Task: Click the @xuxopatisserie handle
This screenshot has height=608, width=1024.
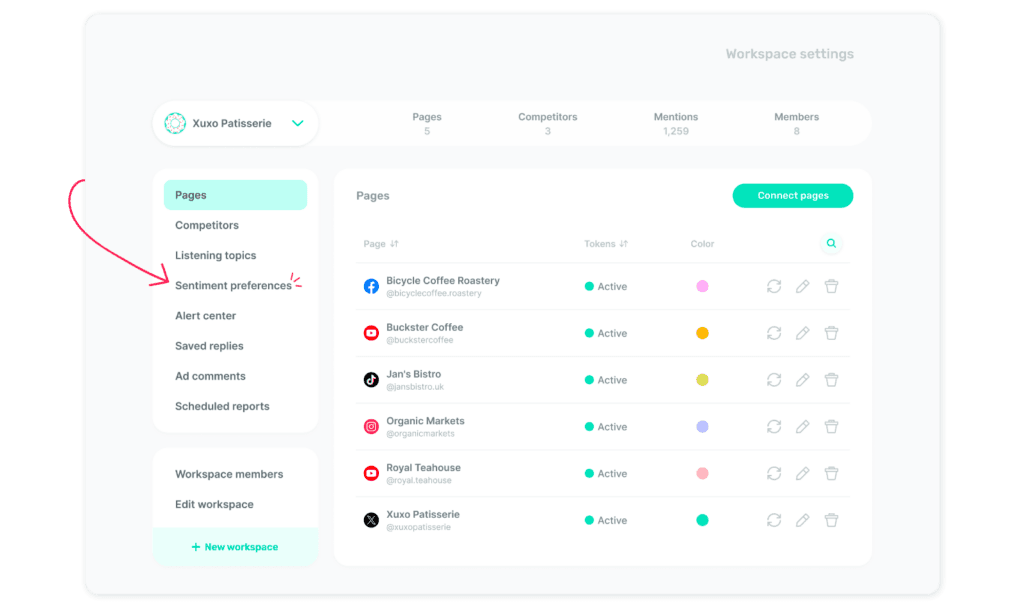Action: click(418, 527)
